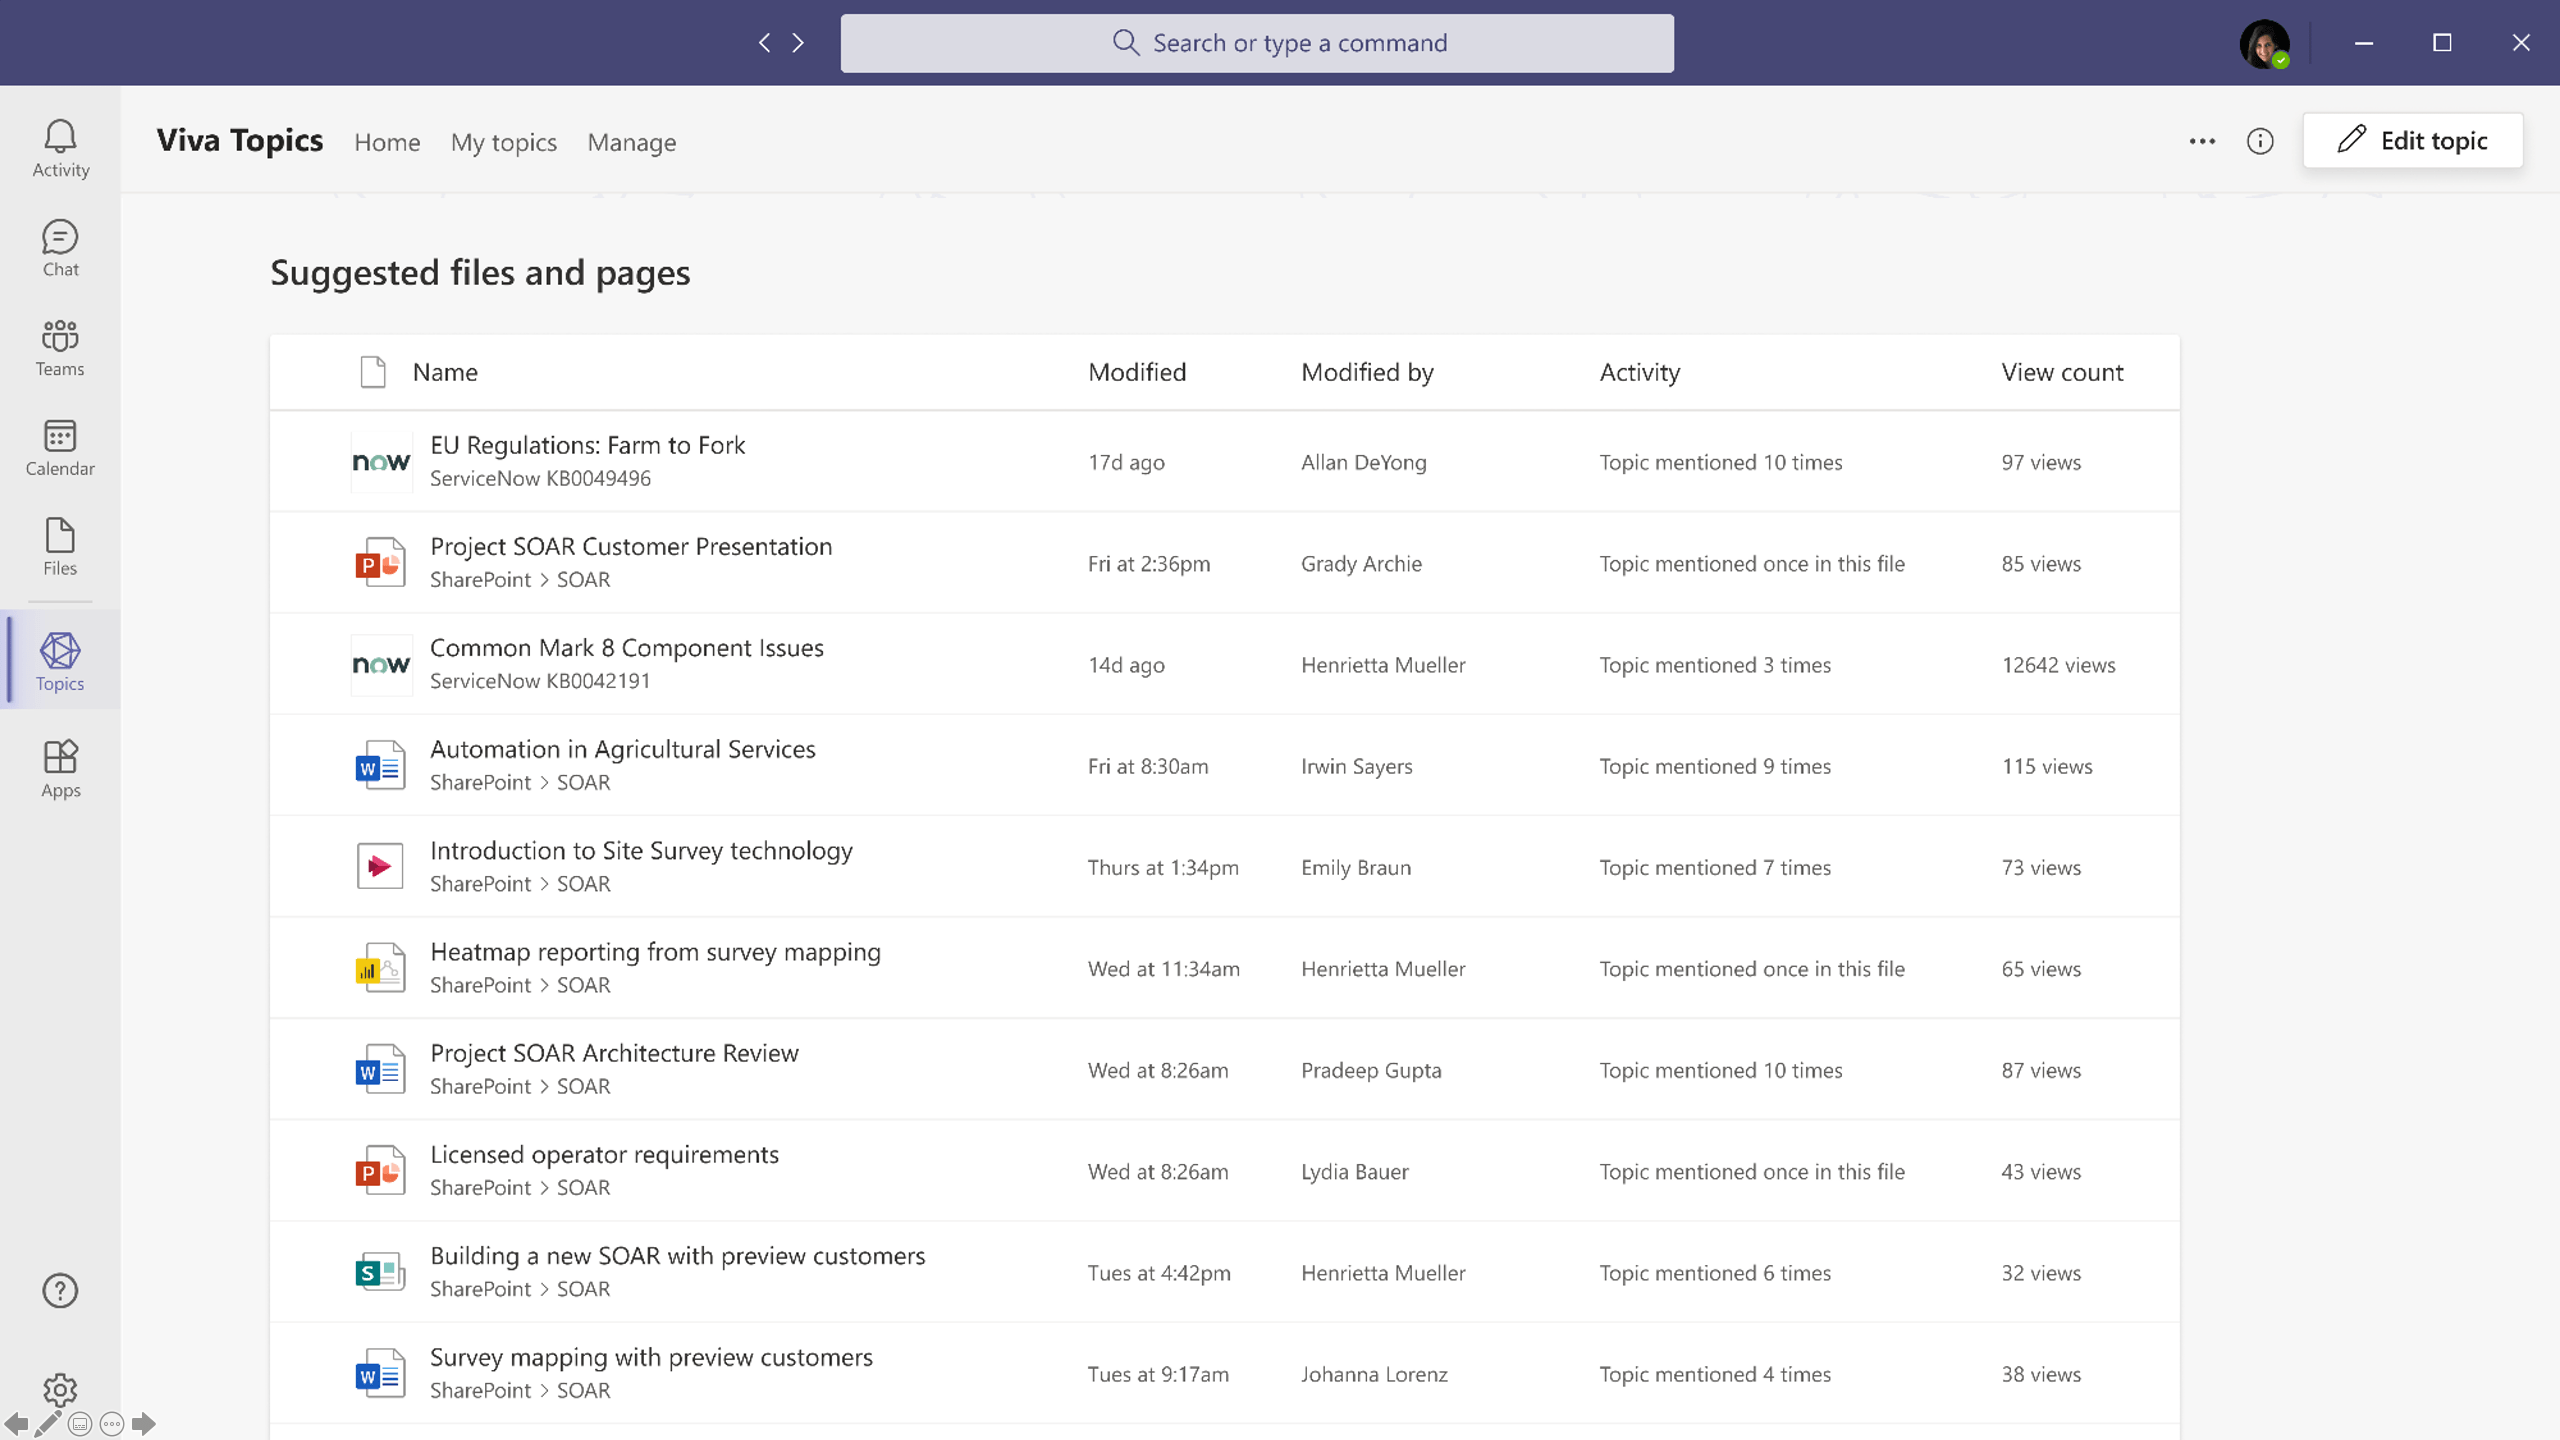Navigate forward with the right chevron
Image resolution: width=2560 pixels, height=1440 pixels.
pyautogui.click(x=798, y=43)
